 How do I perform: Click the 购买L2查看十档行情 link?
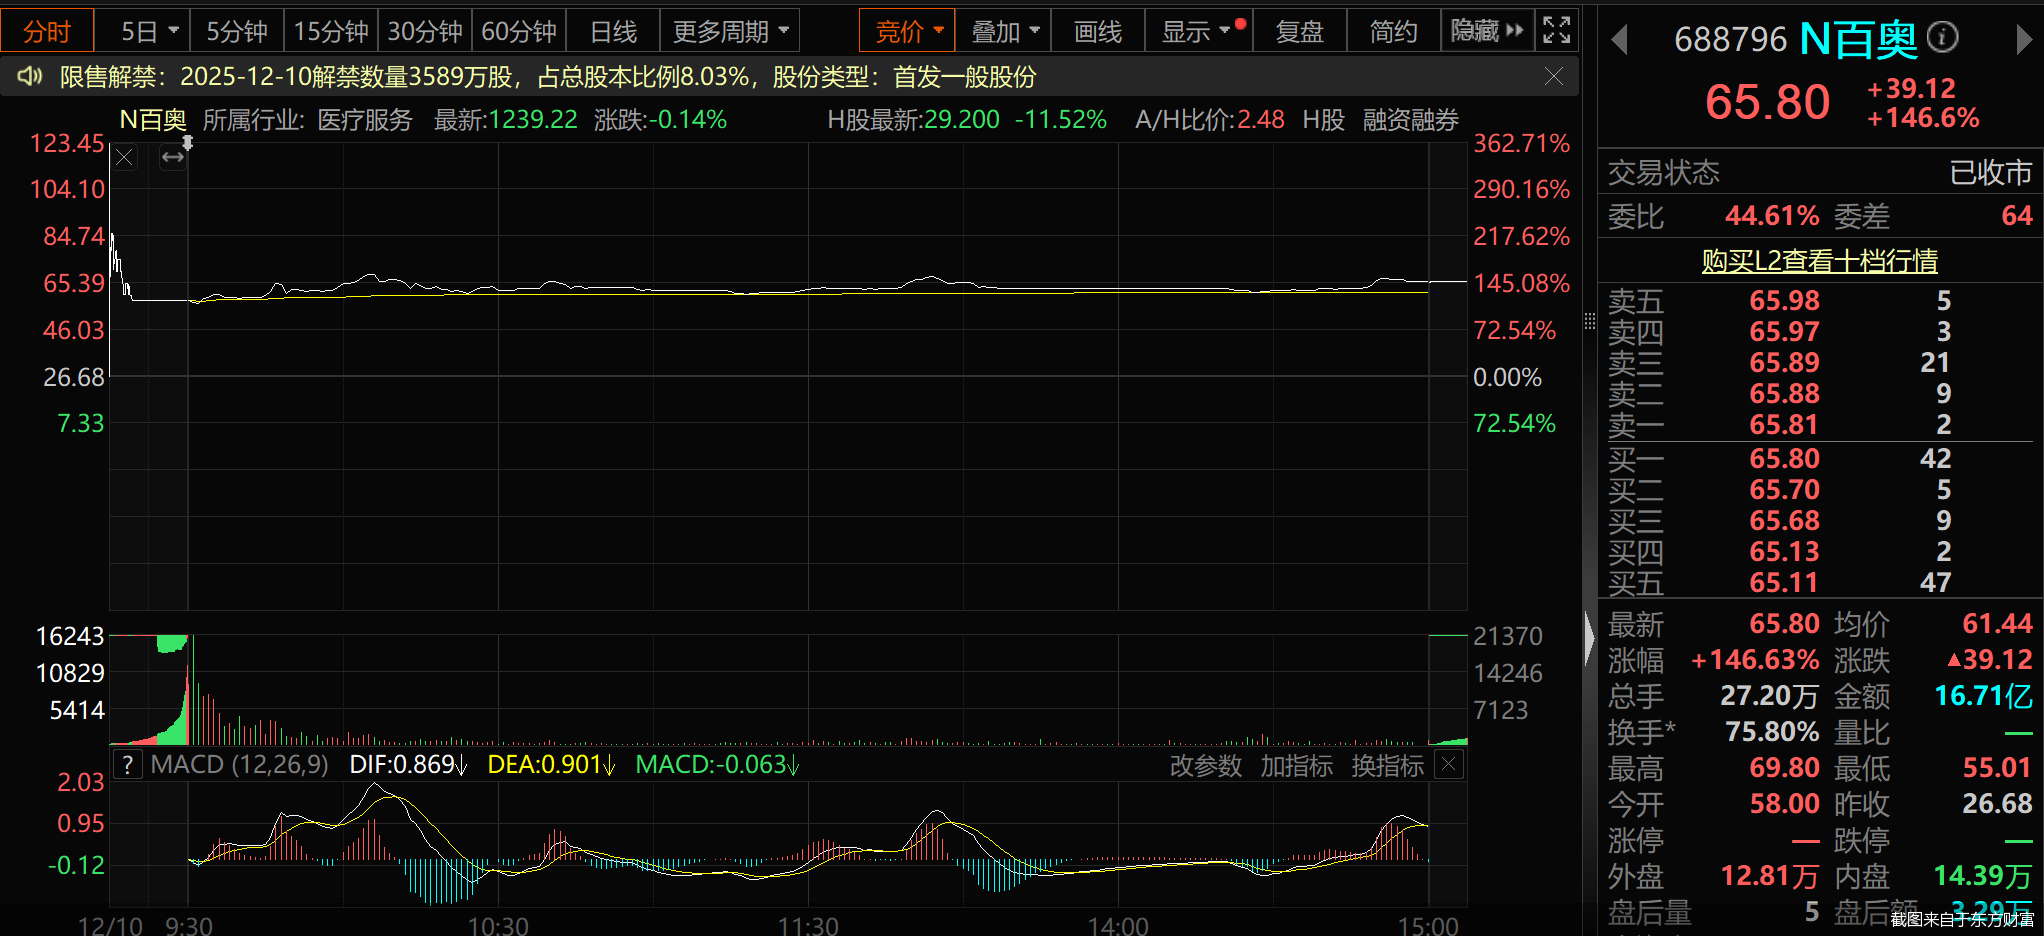coord(1819,260)
